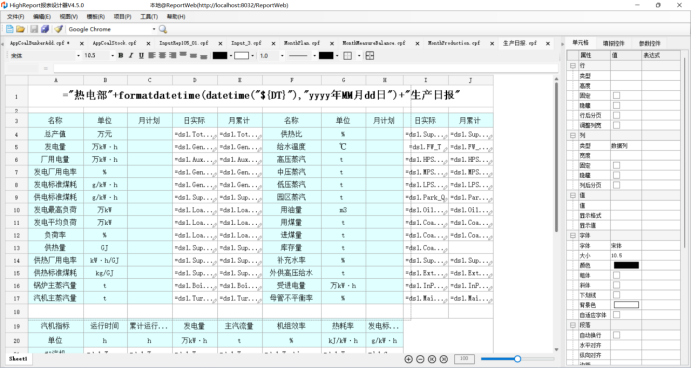Align cell content to vertical middle
Screen dimensions: 692x368
point(193,56)
